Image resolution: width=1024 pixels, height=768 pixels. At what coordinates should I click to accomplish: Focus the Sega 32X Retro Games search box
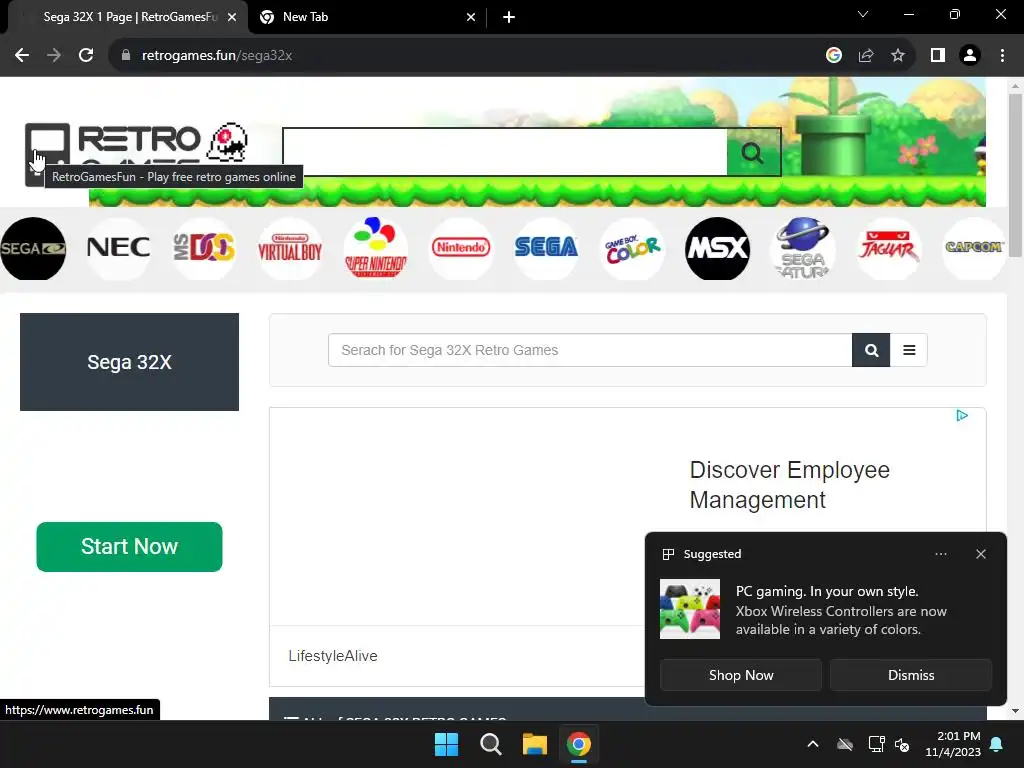590,350
